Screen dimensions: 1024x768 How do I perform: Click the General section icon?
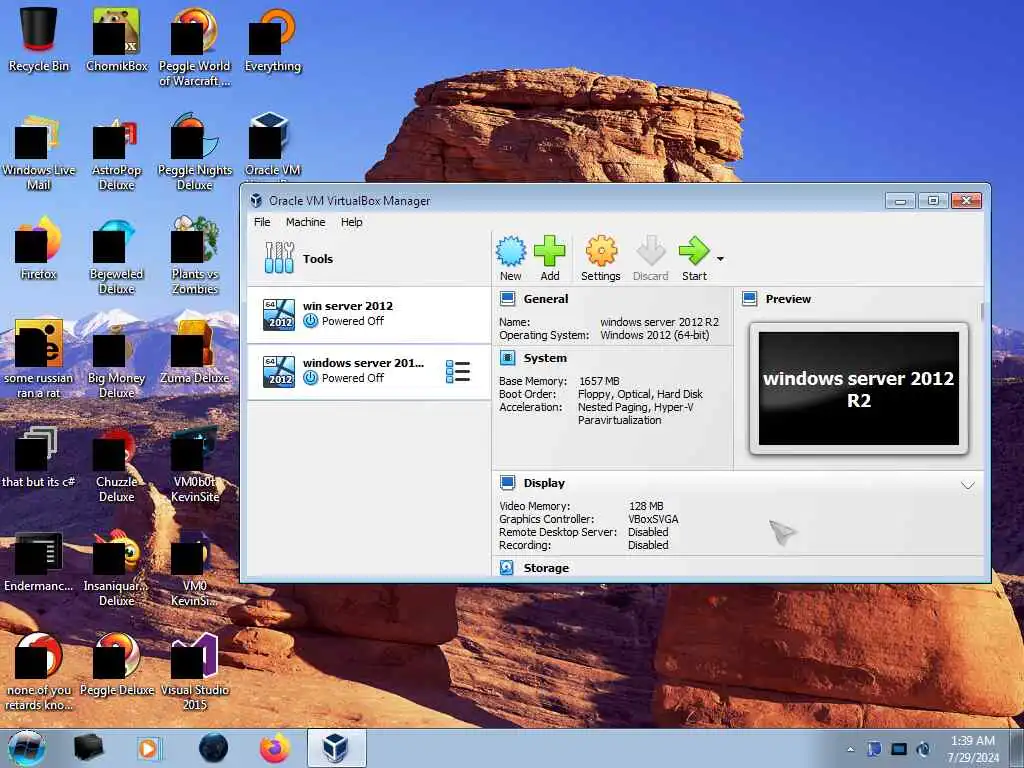coord(507,299)
